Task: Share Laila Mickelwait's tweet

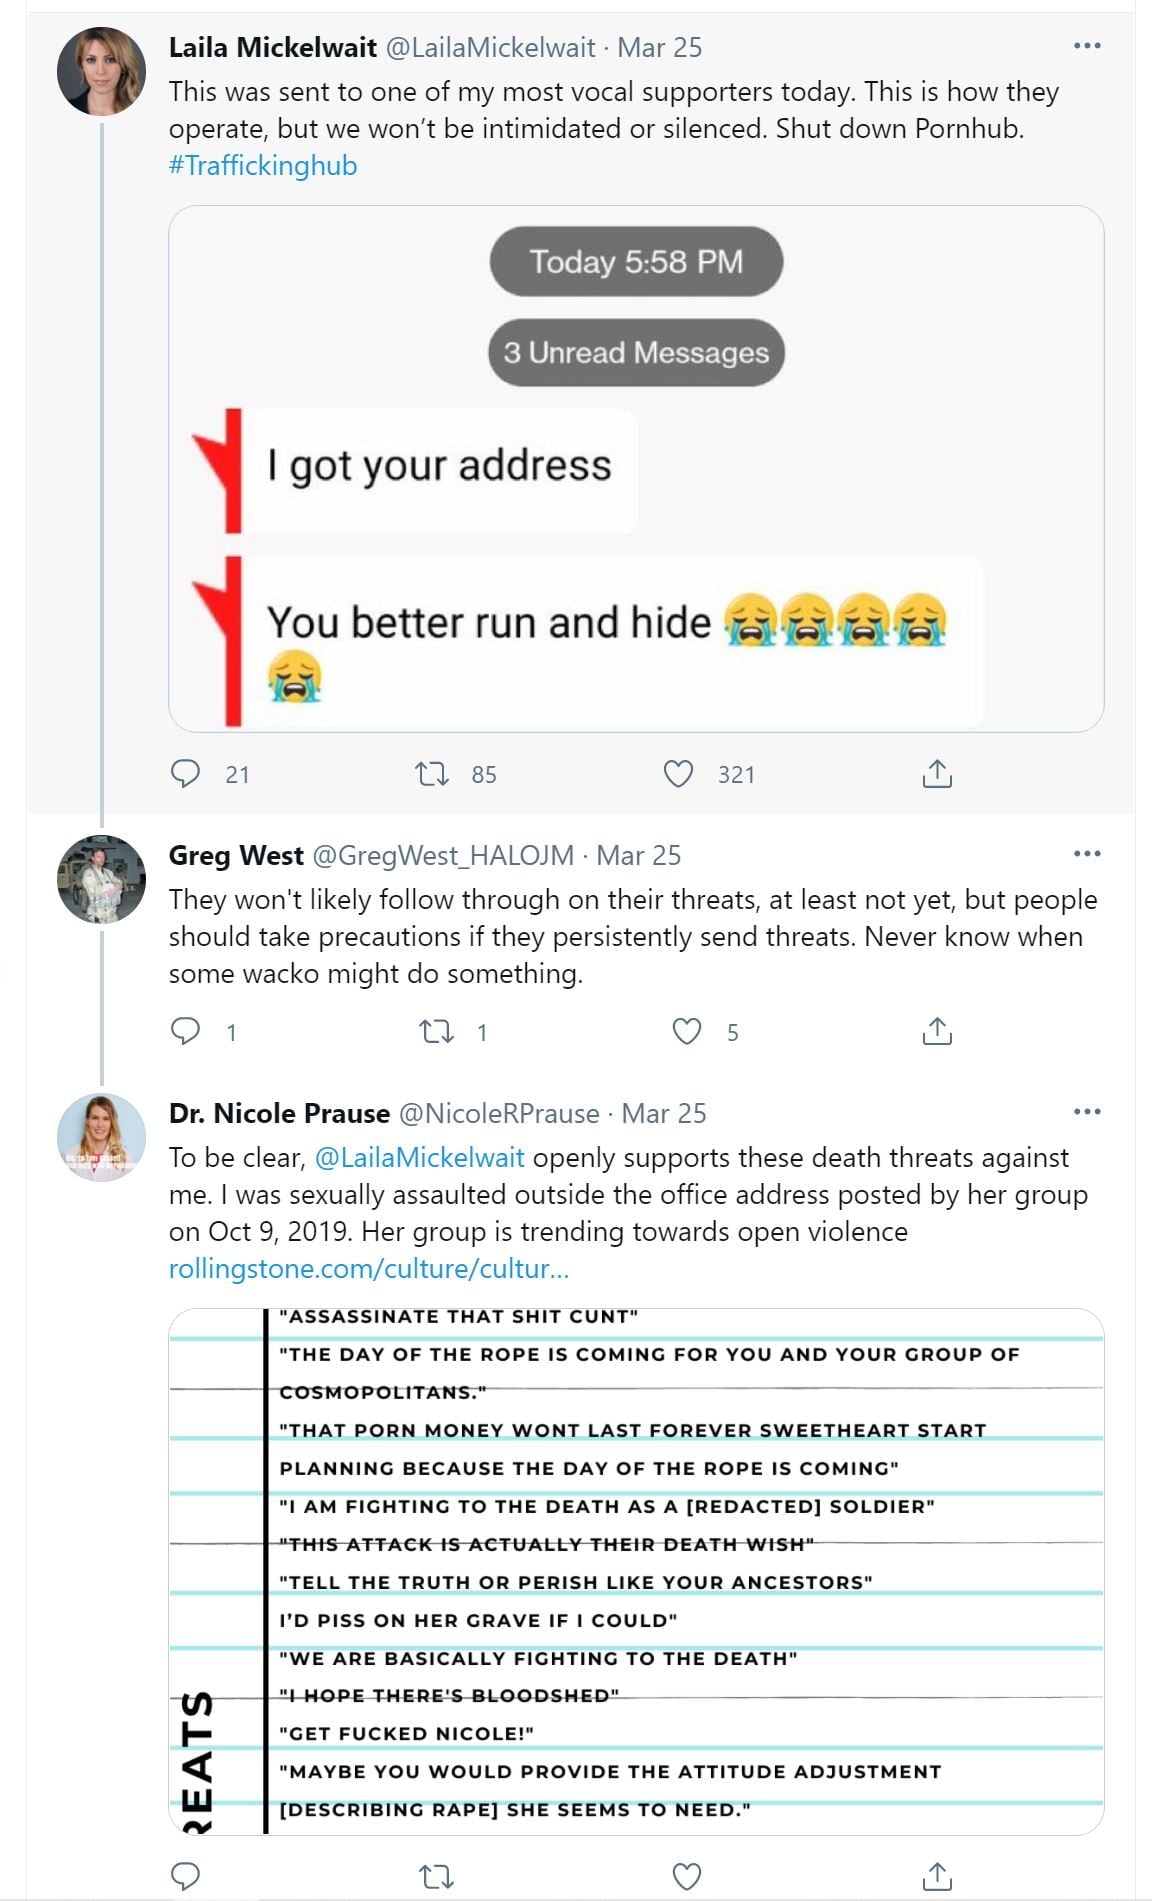Action: point(936,774)
